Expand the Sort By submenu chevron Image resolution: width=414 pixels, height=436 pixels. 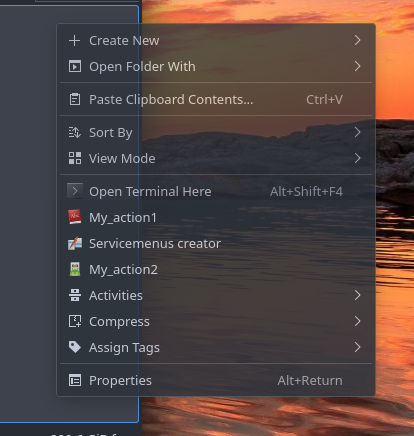pos(357,132)
